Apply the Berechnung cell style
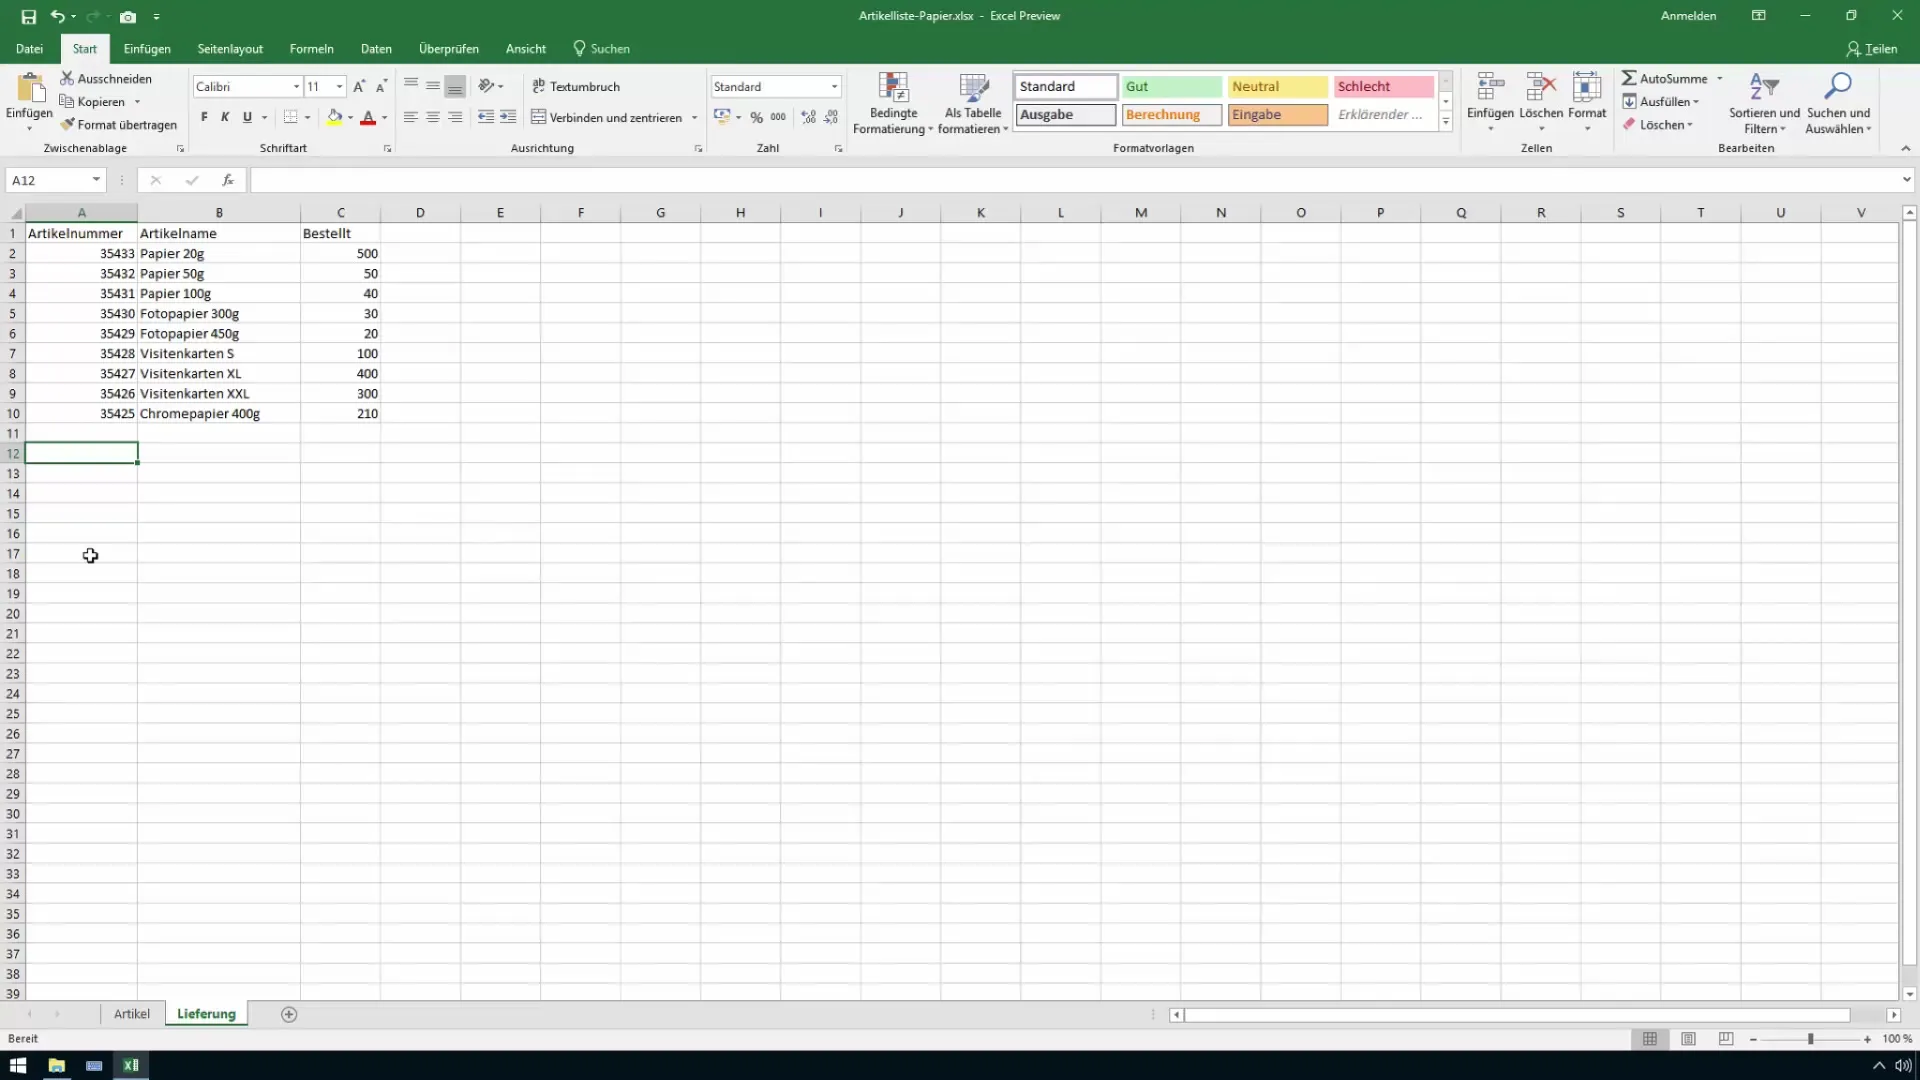This screenshot has width=1920, height=1080. [x=1171, y=115]
